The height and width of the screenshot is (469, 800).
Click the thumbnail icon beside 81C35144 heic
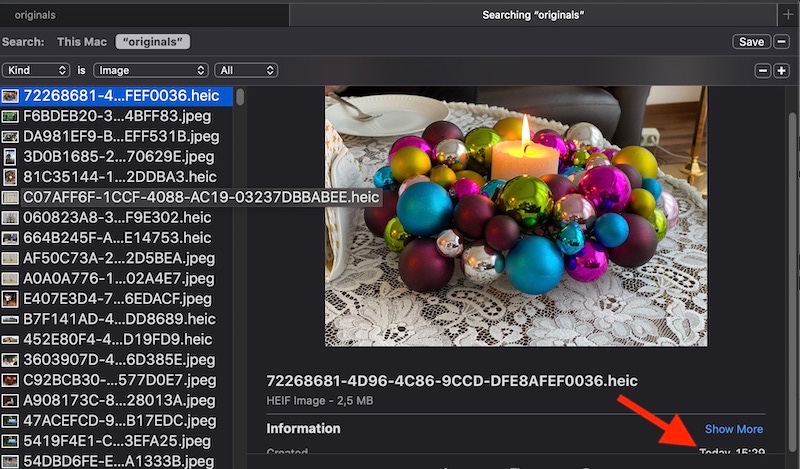(10, 177)
